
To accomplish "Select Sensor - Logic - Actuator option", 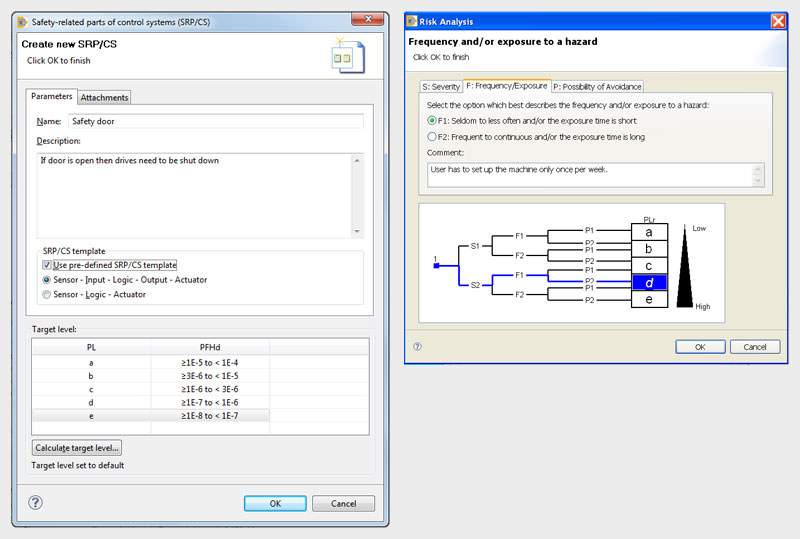I will click(47, 295).
